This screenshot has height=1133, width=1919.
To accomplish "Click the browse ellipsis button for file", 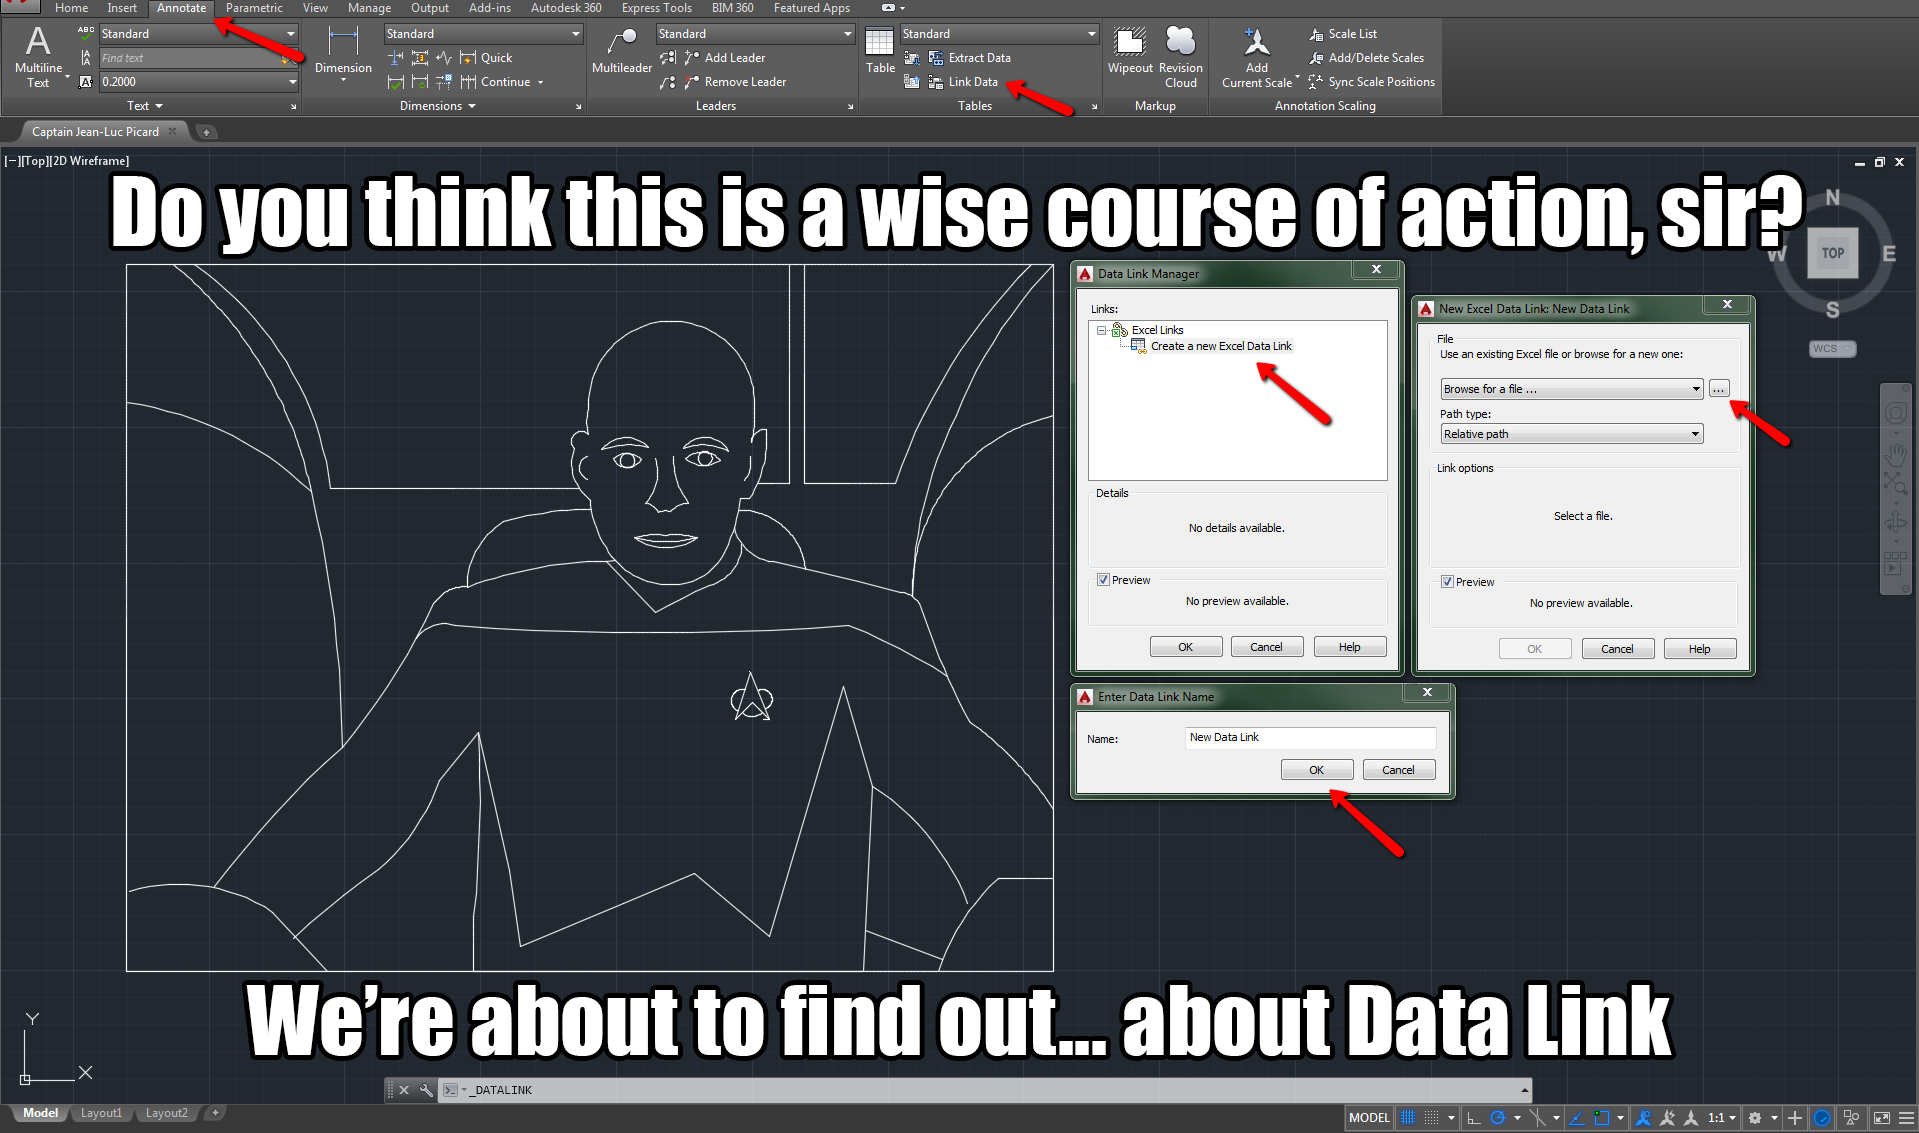I will click(x=1718, y=389).
